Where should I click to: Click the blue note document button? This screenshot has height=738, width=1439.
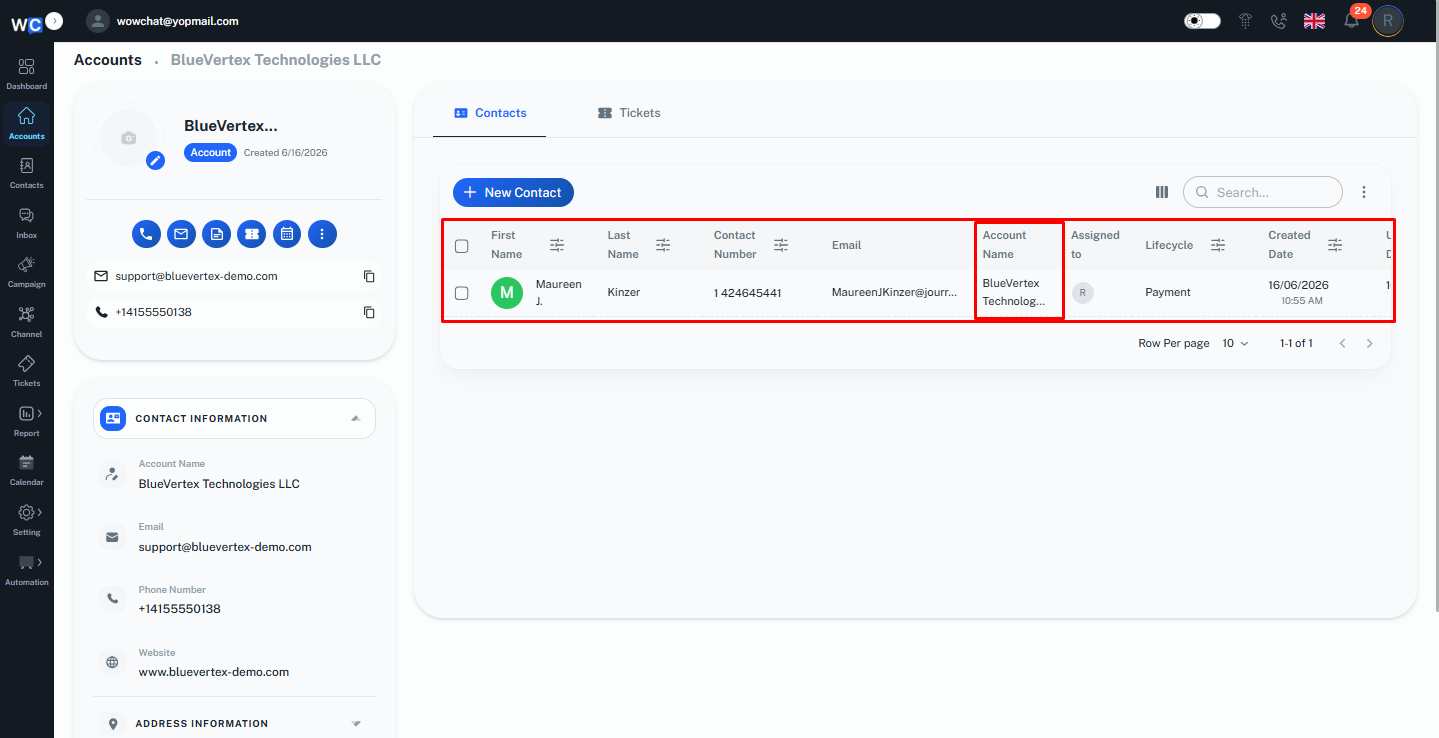(216, 234)
